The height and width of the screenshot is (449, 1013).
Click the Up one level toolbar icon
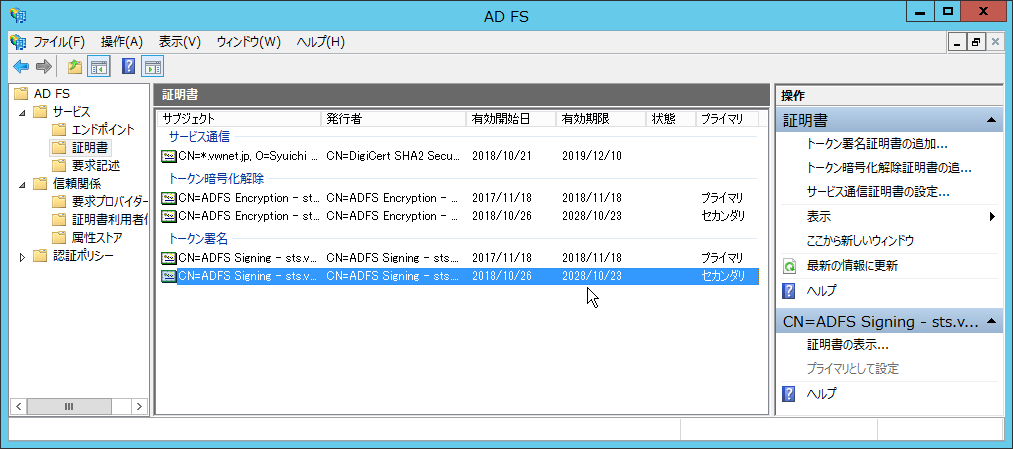click(x=75, y=67)
